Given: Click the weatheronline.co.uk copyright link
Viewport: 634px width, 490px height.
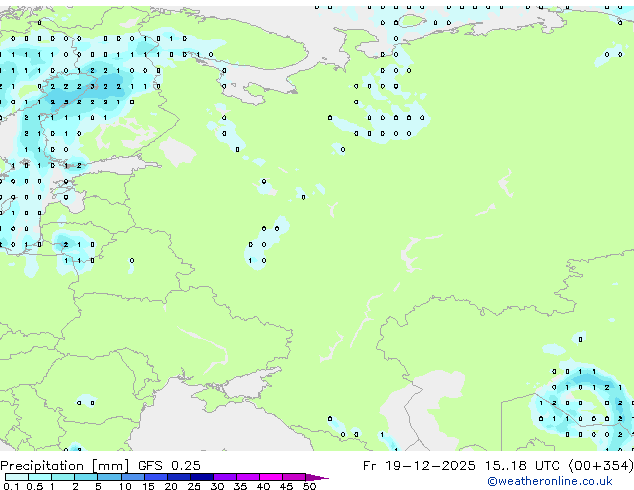Looking at the screenshot, I should (550, 481).
